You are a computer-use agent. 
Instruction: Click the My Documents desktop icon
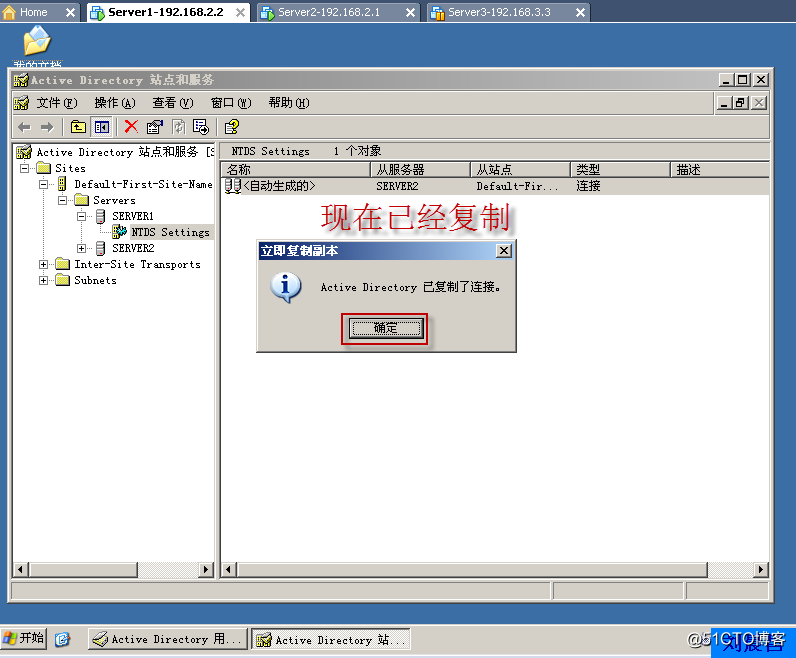(x=37, y=41)
